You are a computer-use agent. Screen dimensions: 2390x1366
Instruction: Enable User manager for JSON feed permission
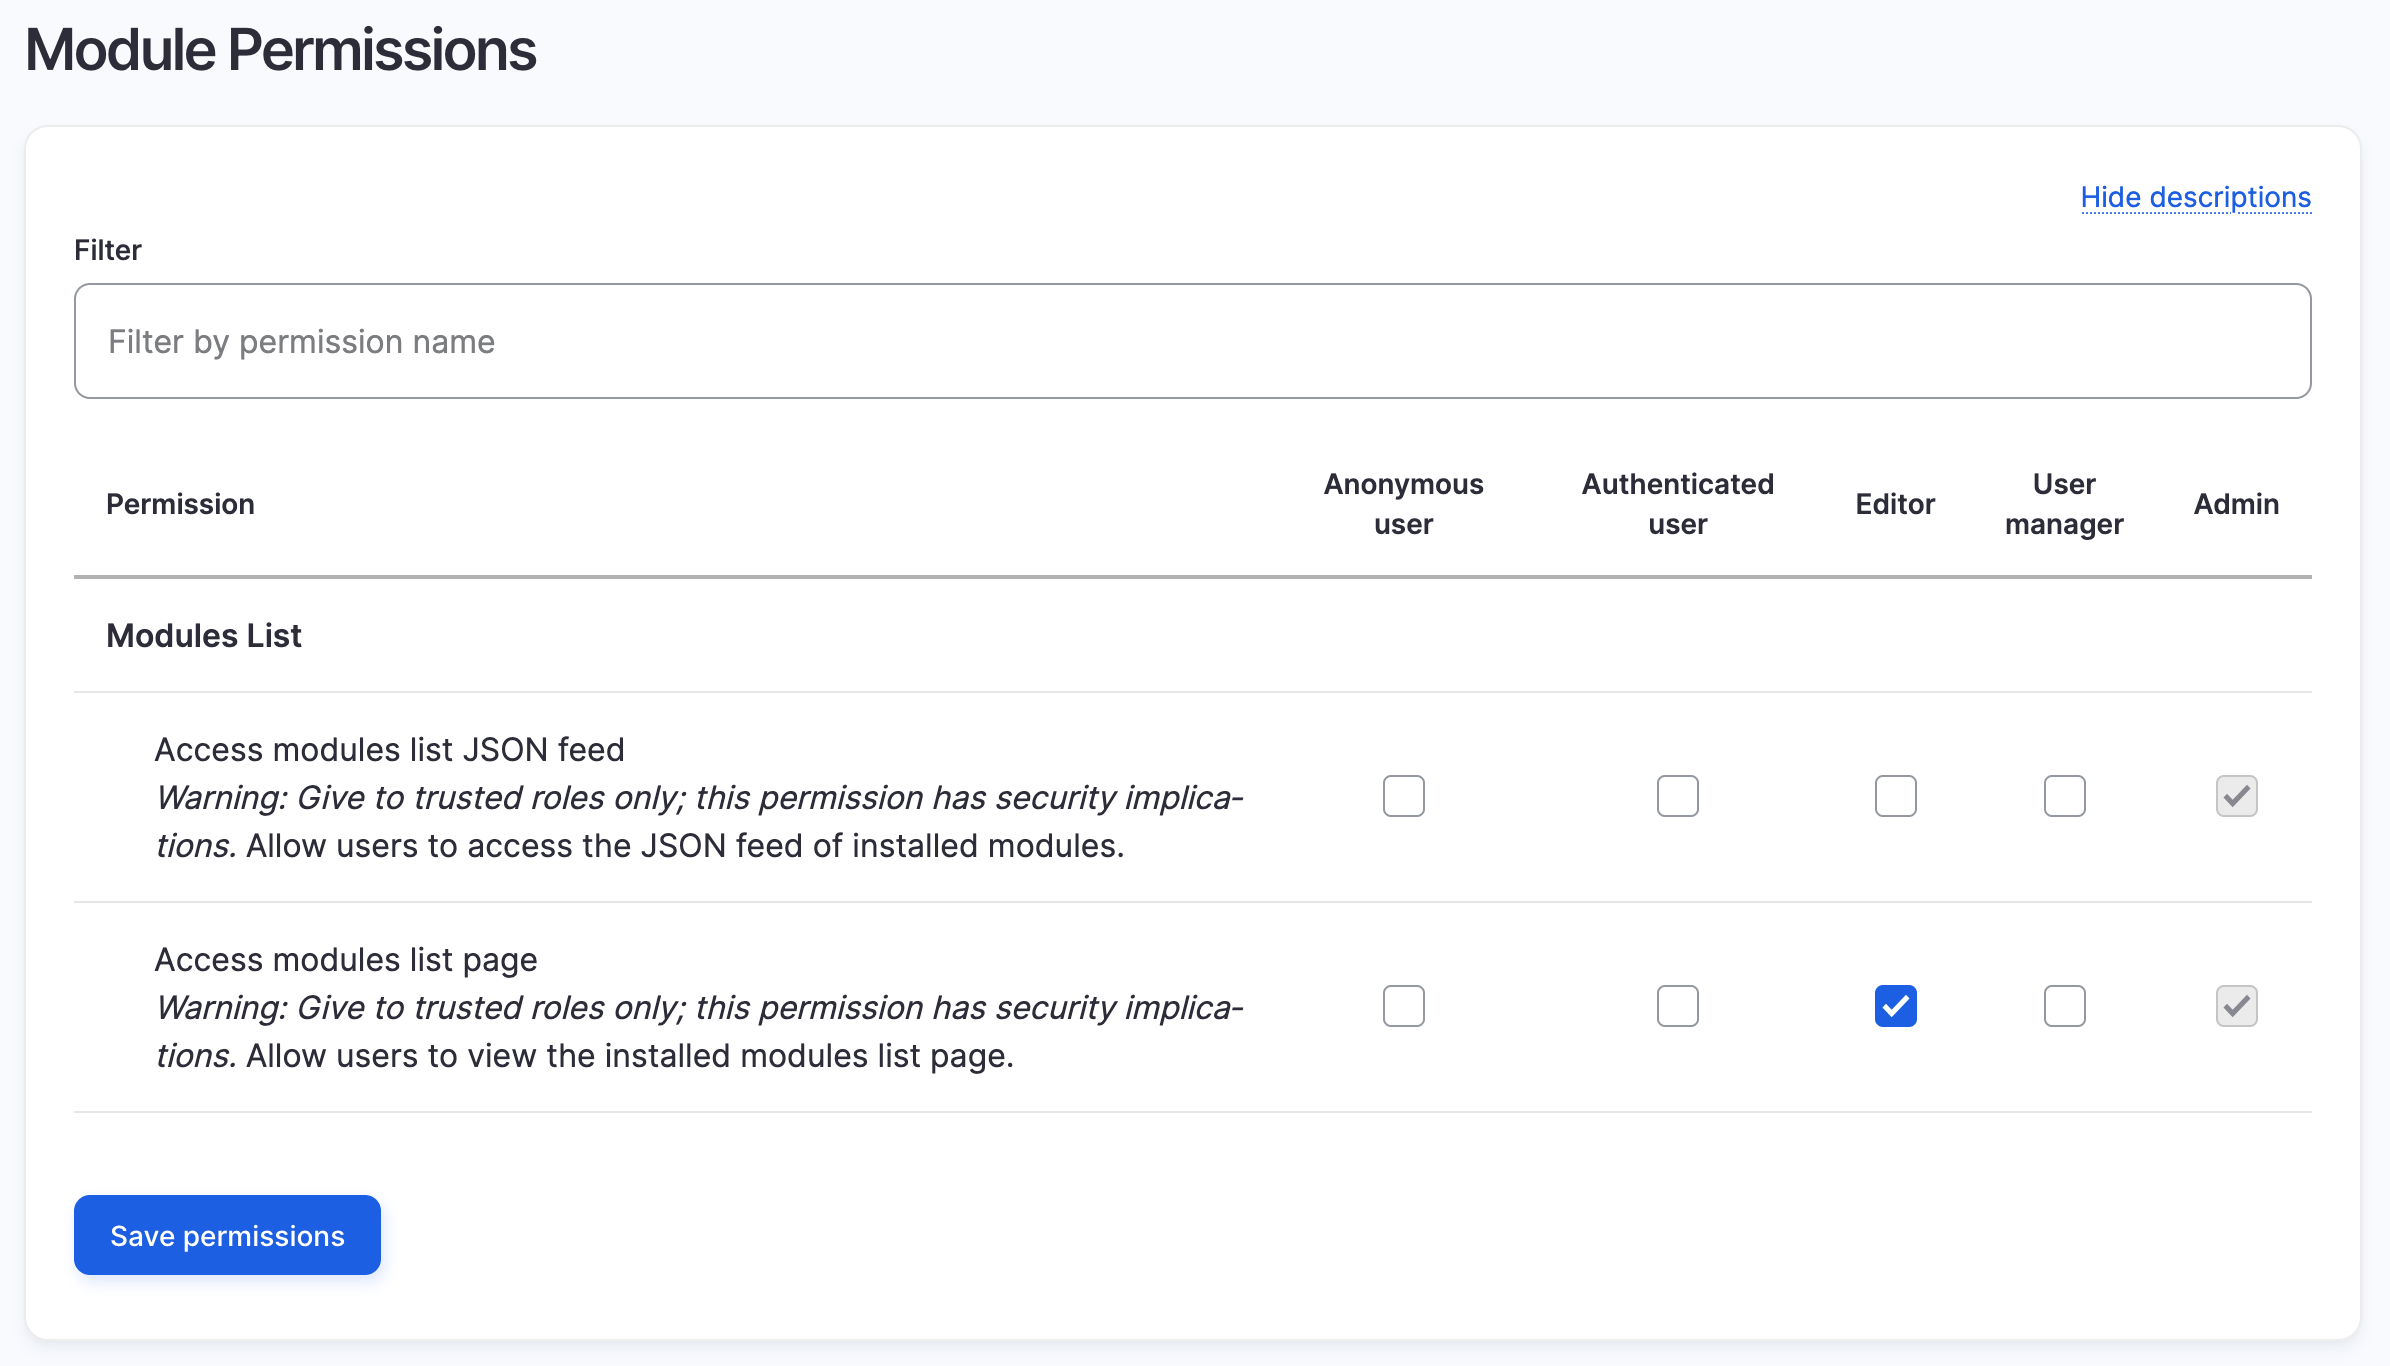(x=2064, y=796)
